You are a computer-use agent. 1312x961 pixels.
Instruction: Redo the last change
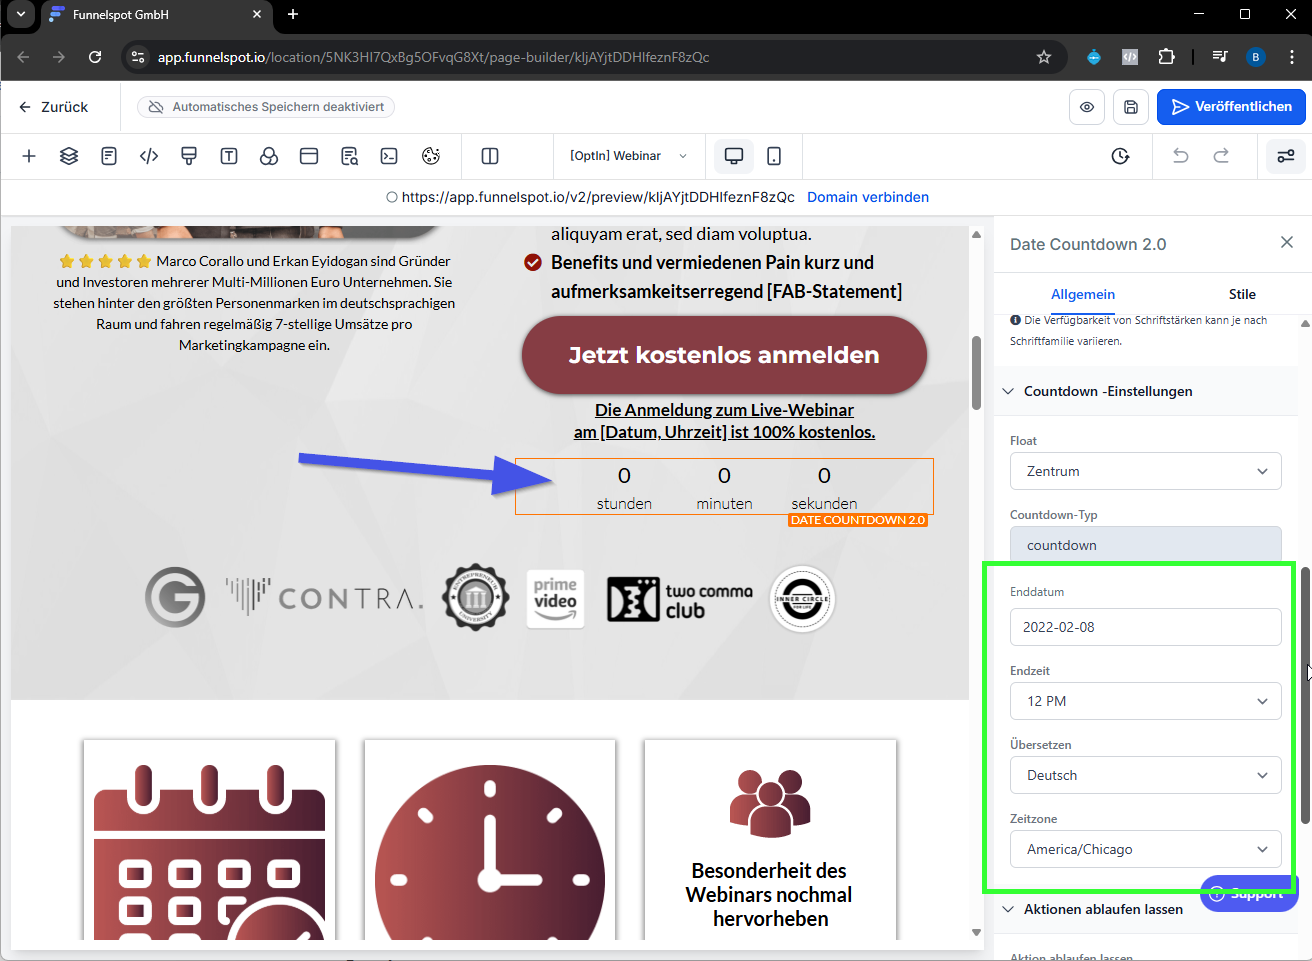coord(1221,156)
